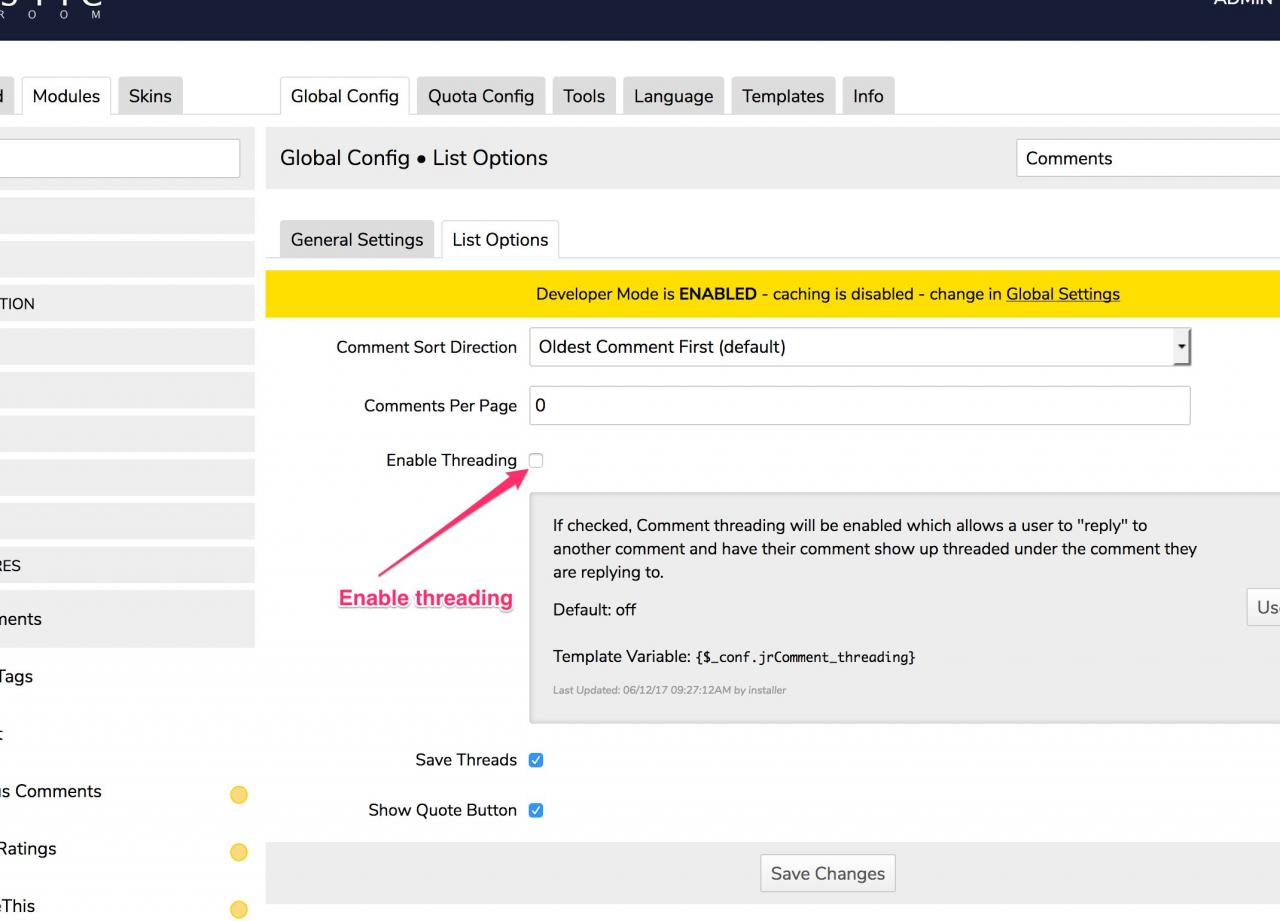1280x921 pixels.
Task: Click the Comments Per Page field
Action: (x=858, y=406)
